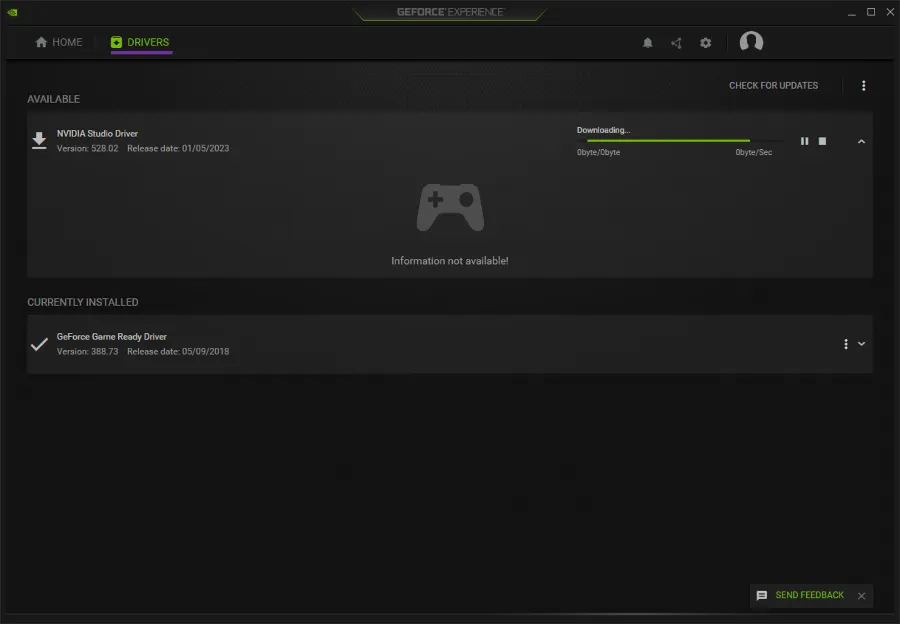
Task: Open settings via gear icon
Action: [705, 42]
